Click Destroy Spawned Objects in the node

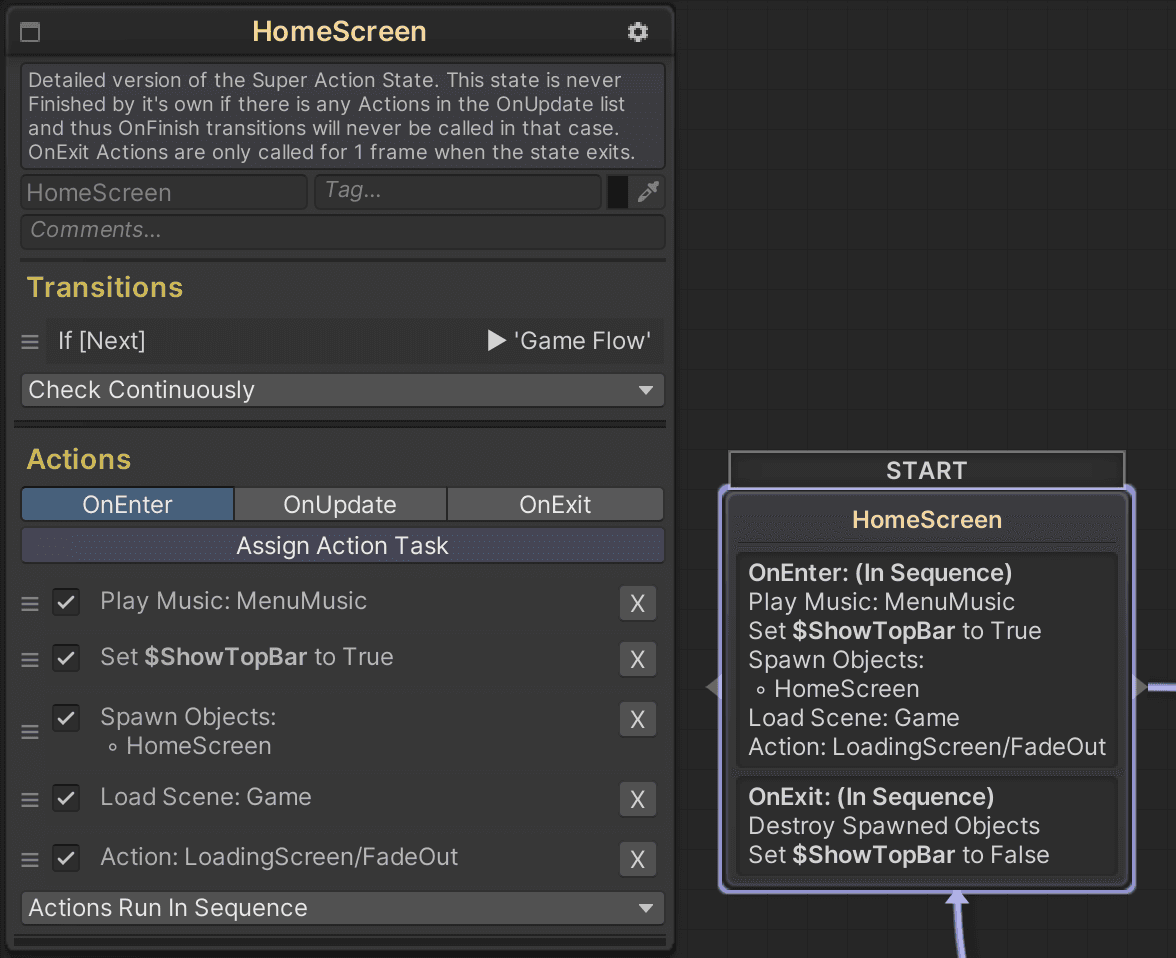(894, 826)
